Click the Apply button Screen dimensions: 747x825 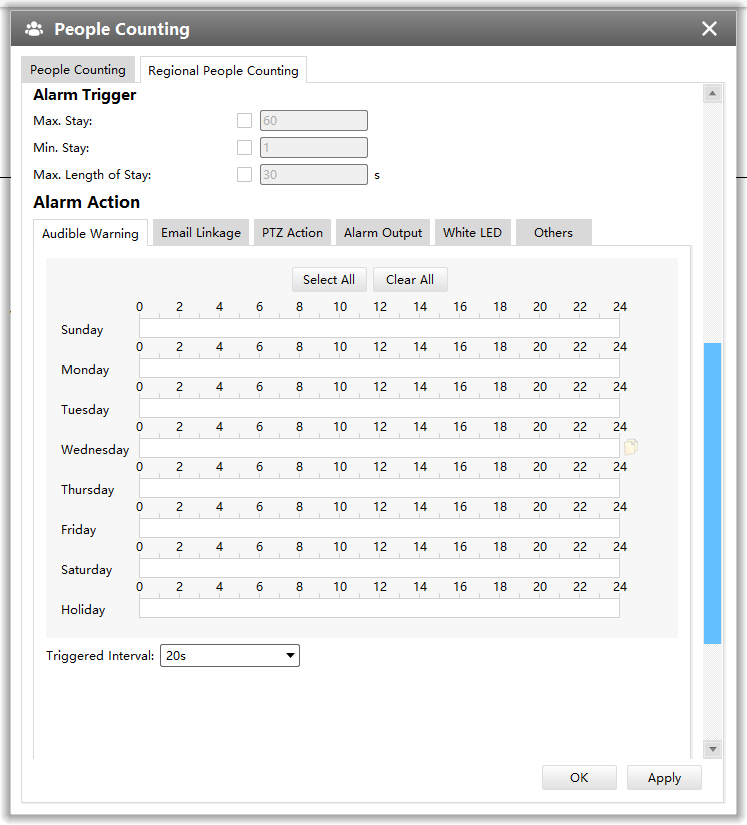[664, 778]
